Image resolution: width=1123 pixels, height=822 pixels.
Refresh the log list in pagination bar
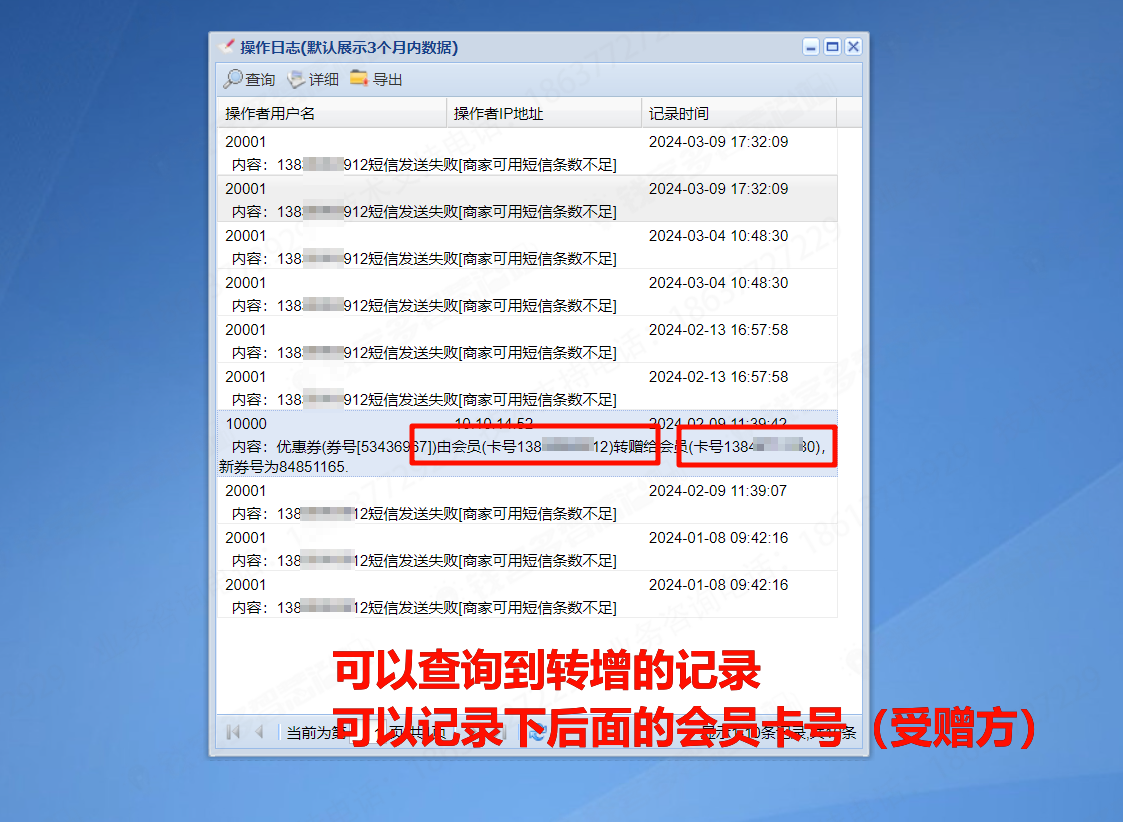[x=537, y=732]
